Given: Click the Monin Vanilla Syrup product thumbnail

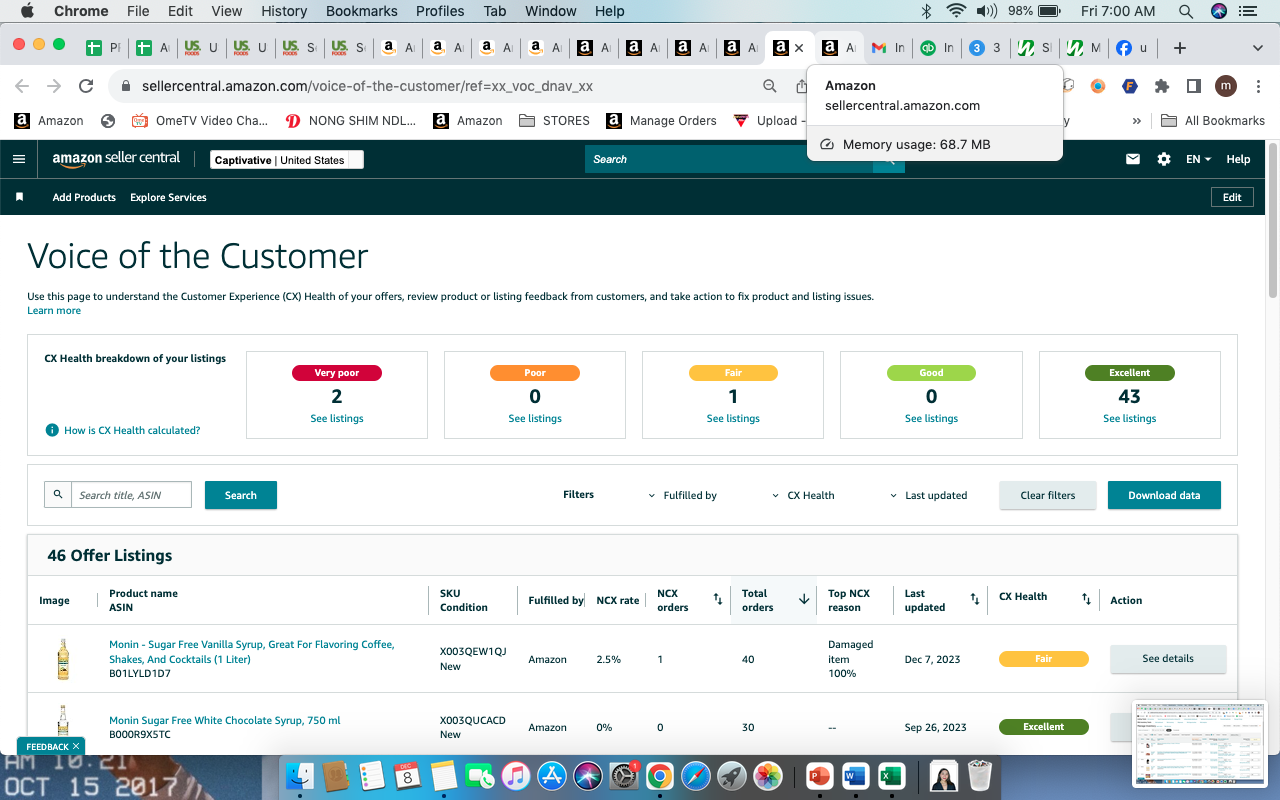Looking at the screenshot, I should [63, 659].
